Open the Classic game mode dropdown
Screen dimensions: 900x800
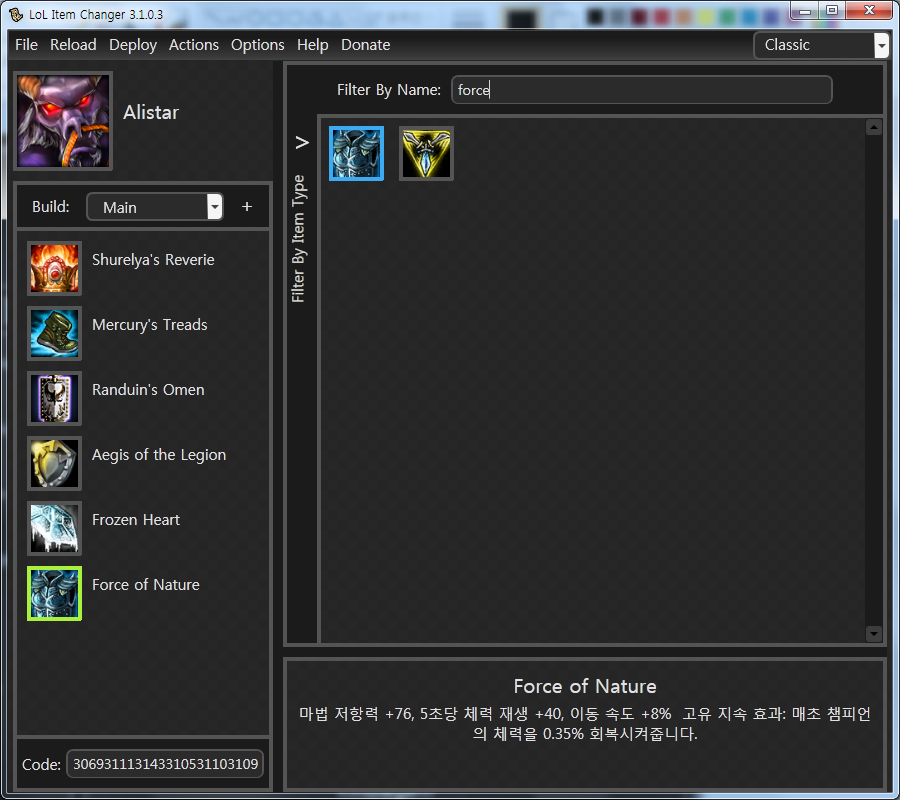click(821, 45)
